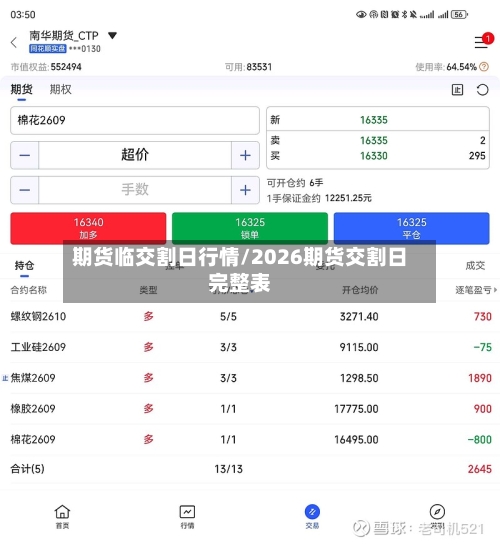Viewport: 500px width, 544px height.
Task: Increase 手数 lots with plus
Action: [245, 190]
